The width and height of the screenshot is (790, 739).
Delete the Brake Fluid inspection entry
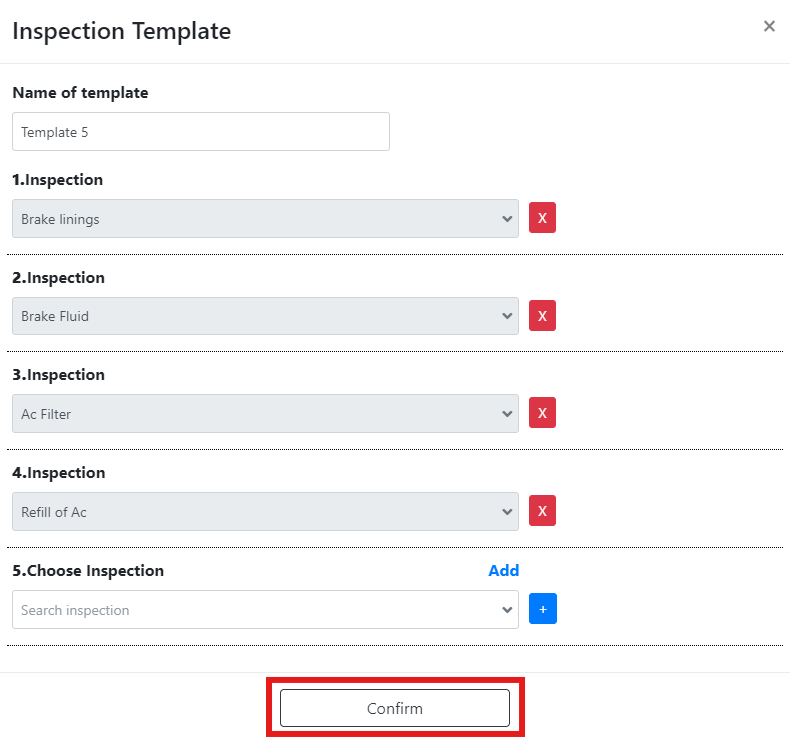pos(542,316)
